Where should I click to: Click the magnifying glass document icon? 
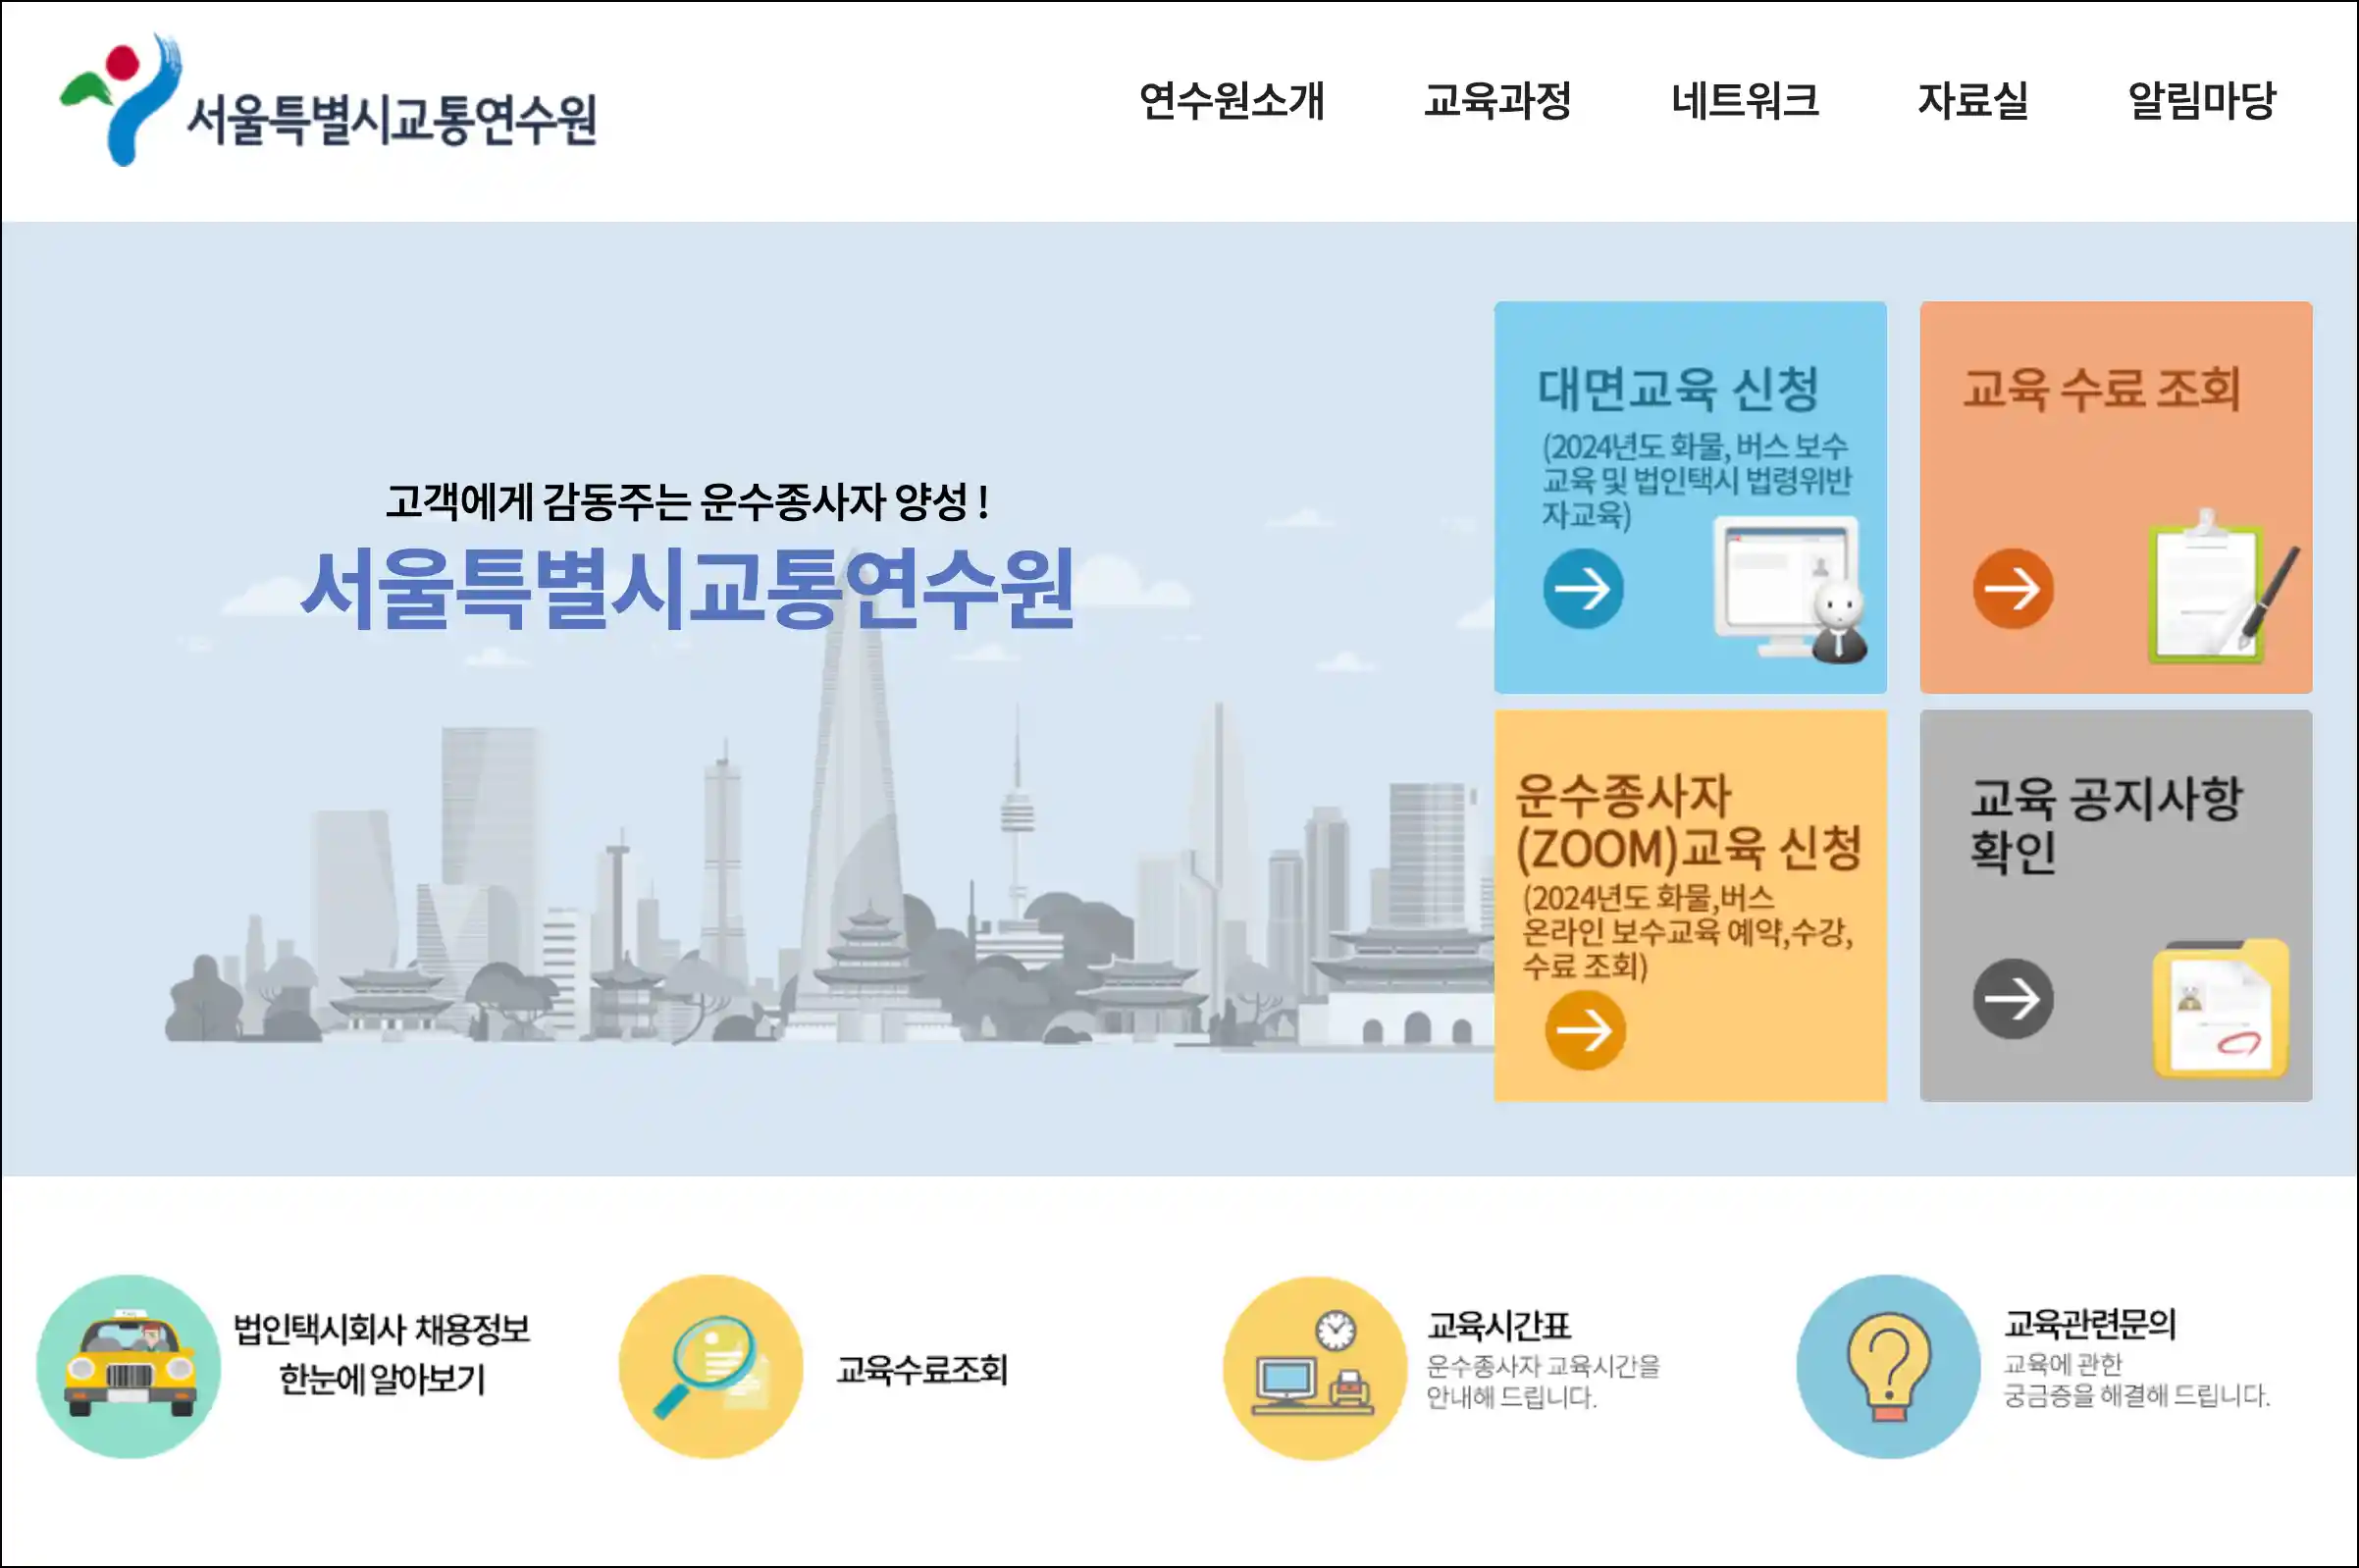click(711, 1366)
